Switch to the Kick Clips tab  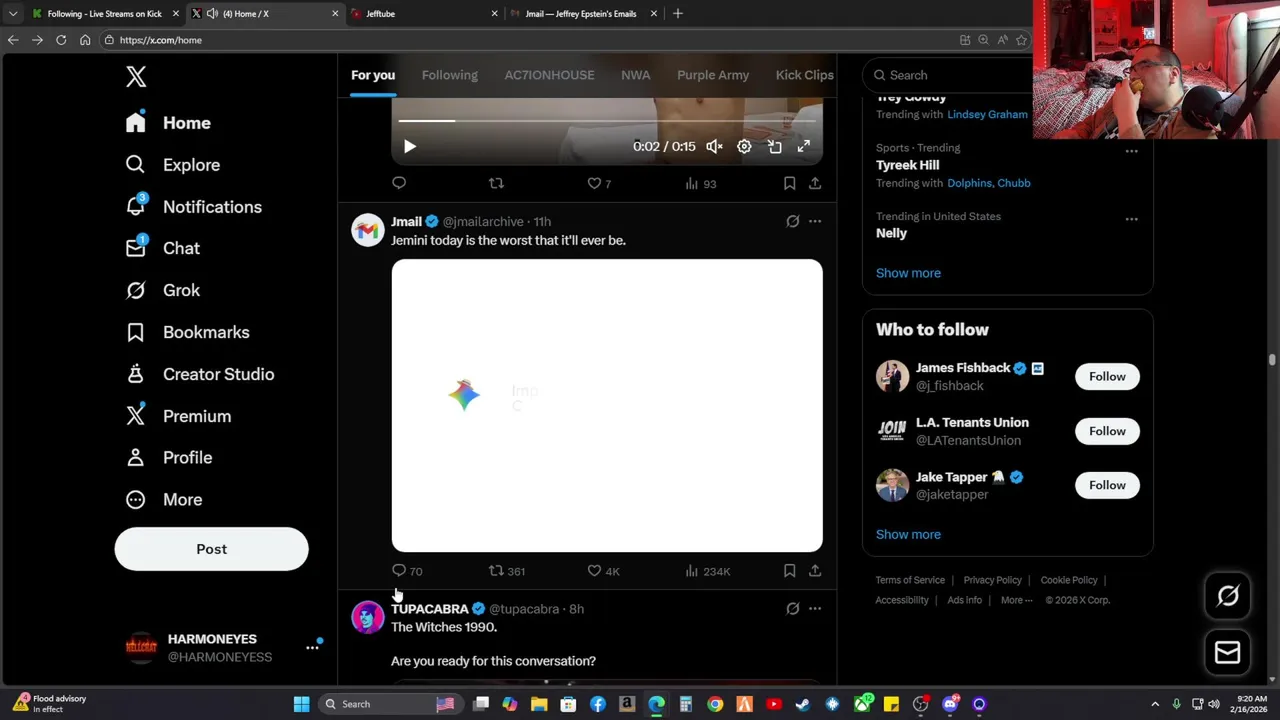805,75
